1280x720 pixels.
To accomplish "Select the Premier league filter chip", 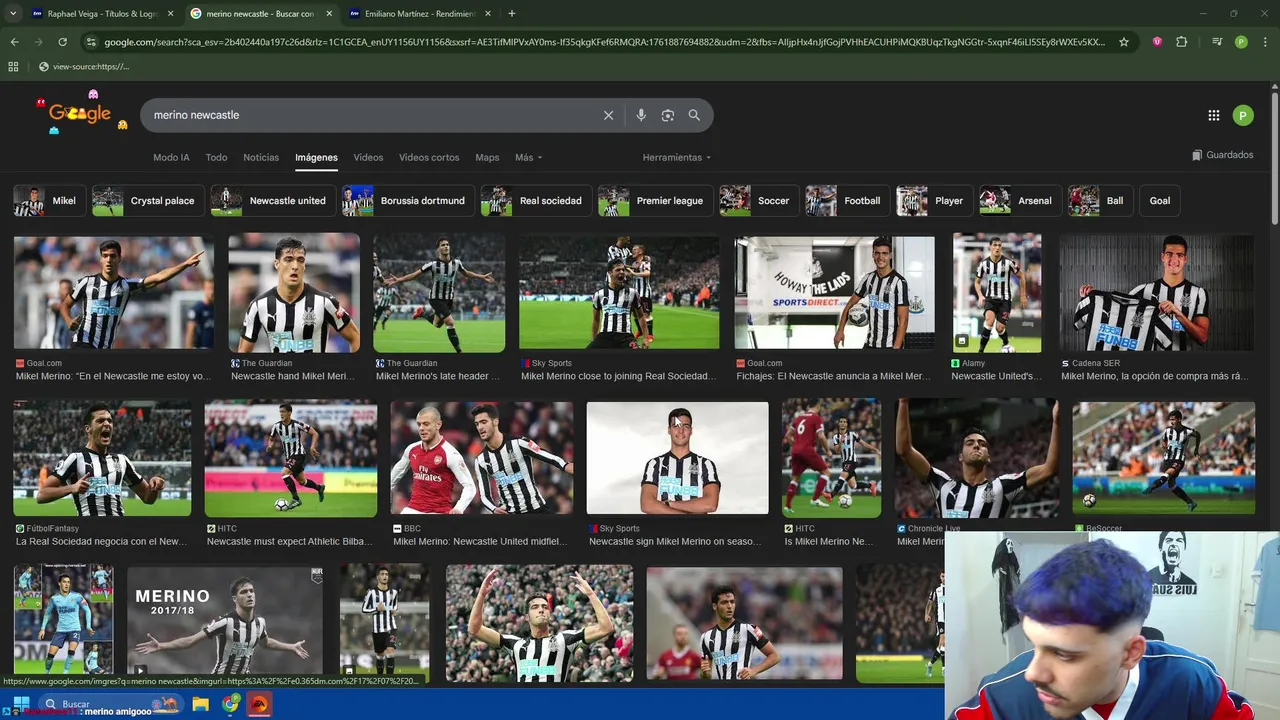I will [655, 201].
